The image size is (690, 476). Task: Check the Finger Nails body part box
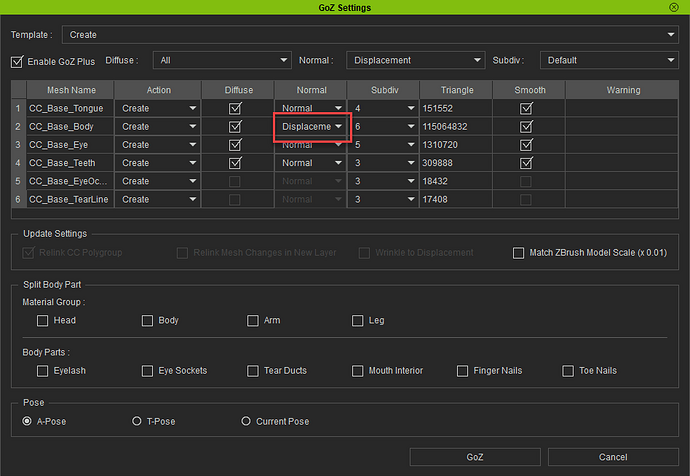462,371
